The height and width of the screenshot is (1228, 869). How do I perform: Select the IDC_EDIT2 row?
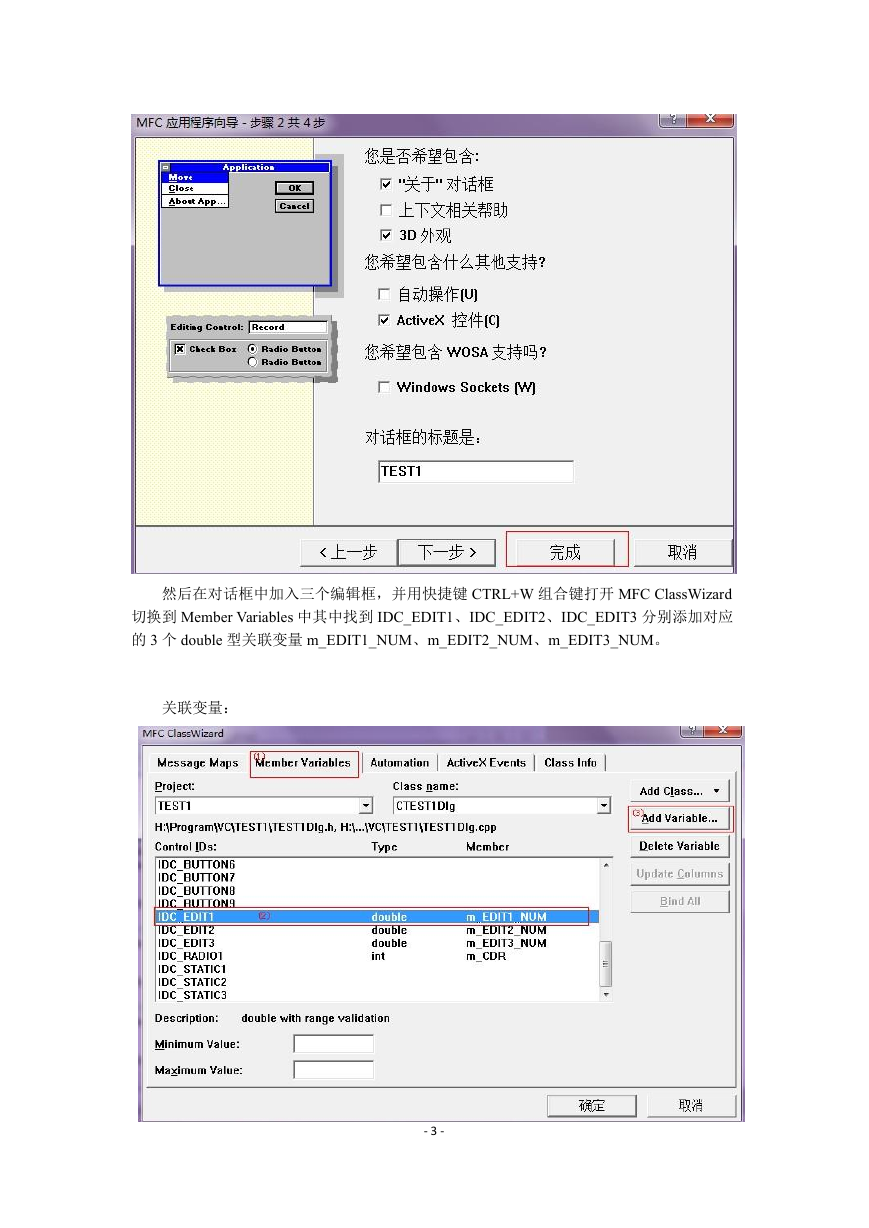(377, 930)
